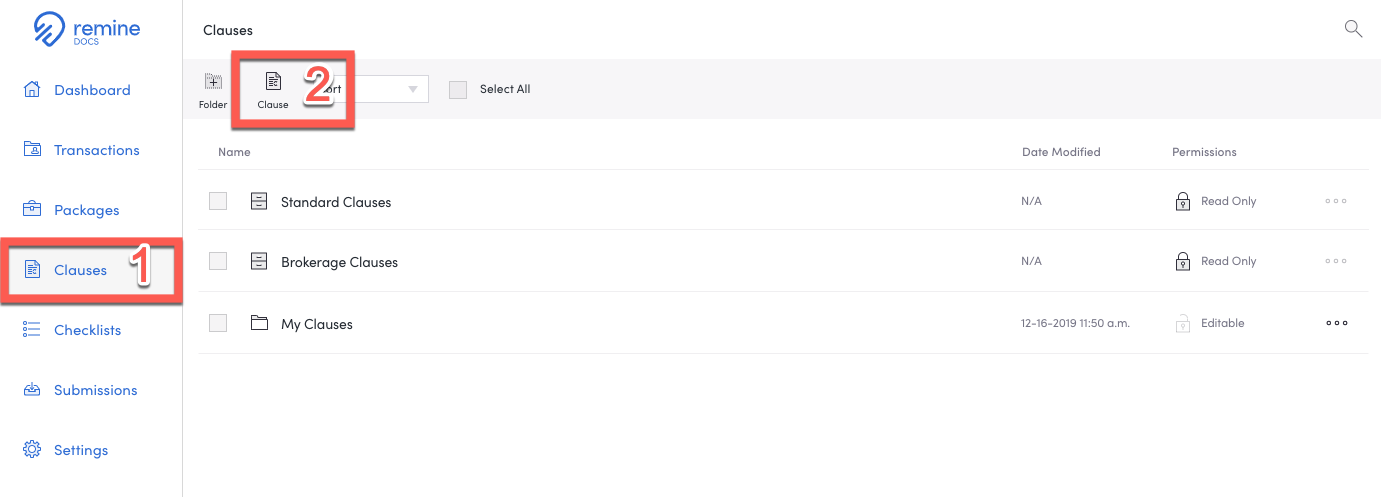Switch to Checklists in sidebar
This screenshot has width=1381, height=497.
click(88, 330)
